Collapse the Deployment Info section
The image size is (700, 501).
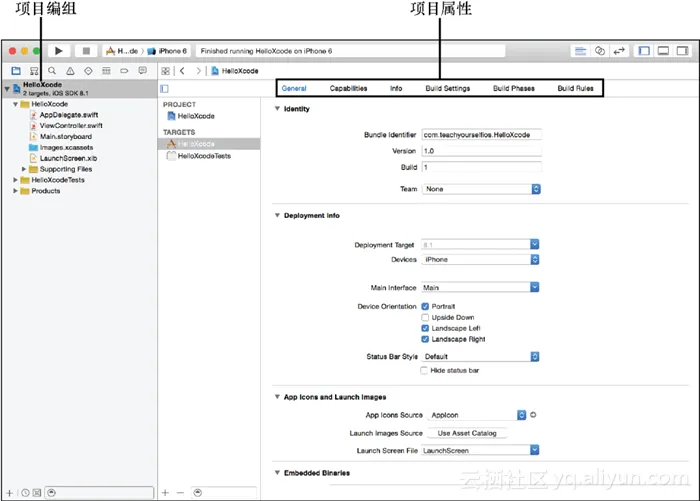click(x=277, y=215)
